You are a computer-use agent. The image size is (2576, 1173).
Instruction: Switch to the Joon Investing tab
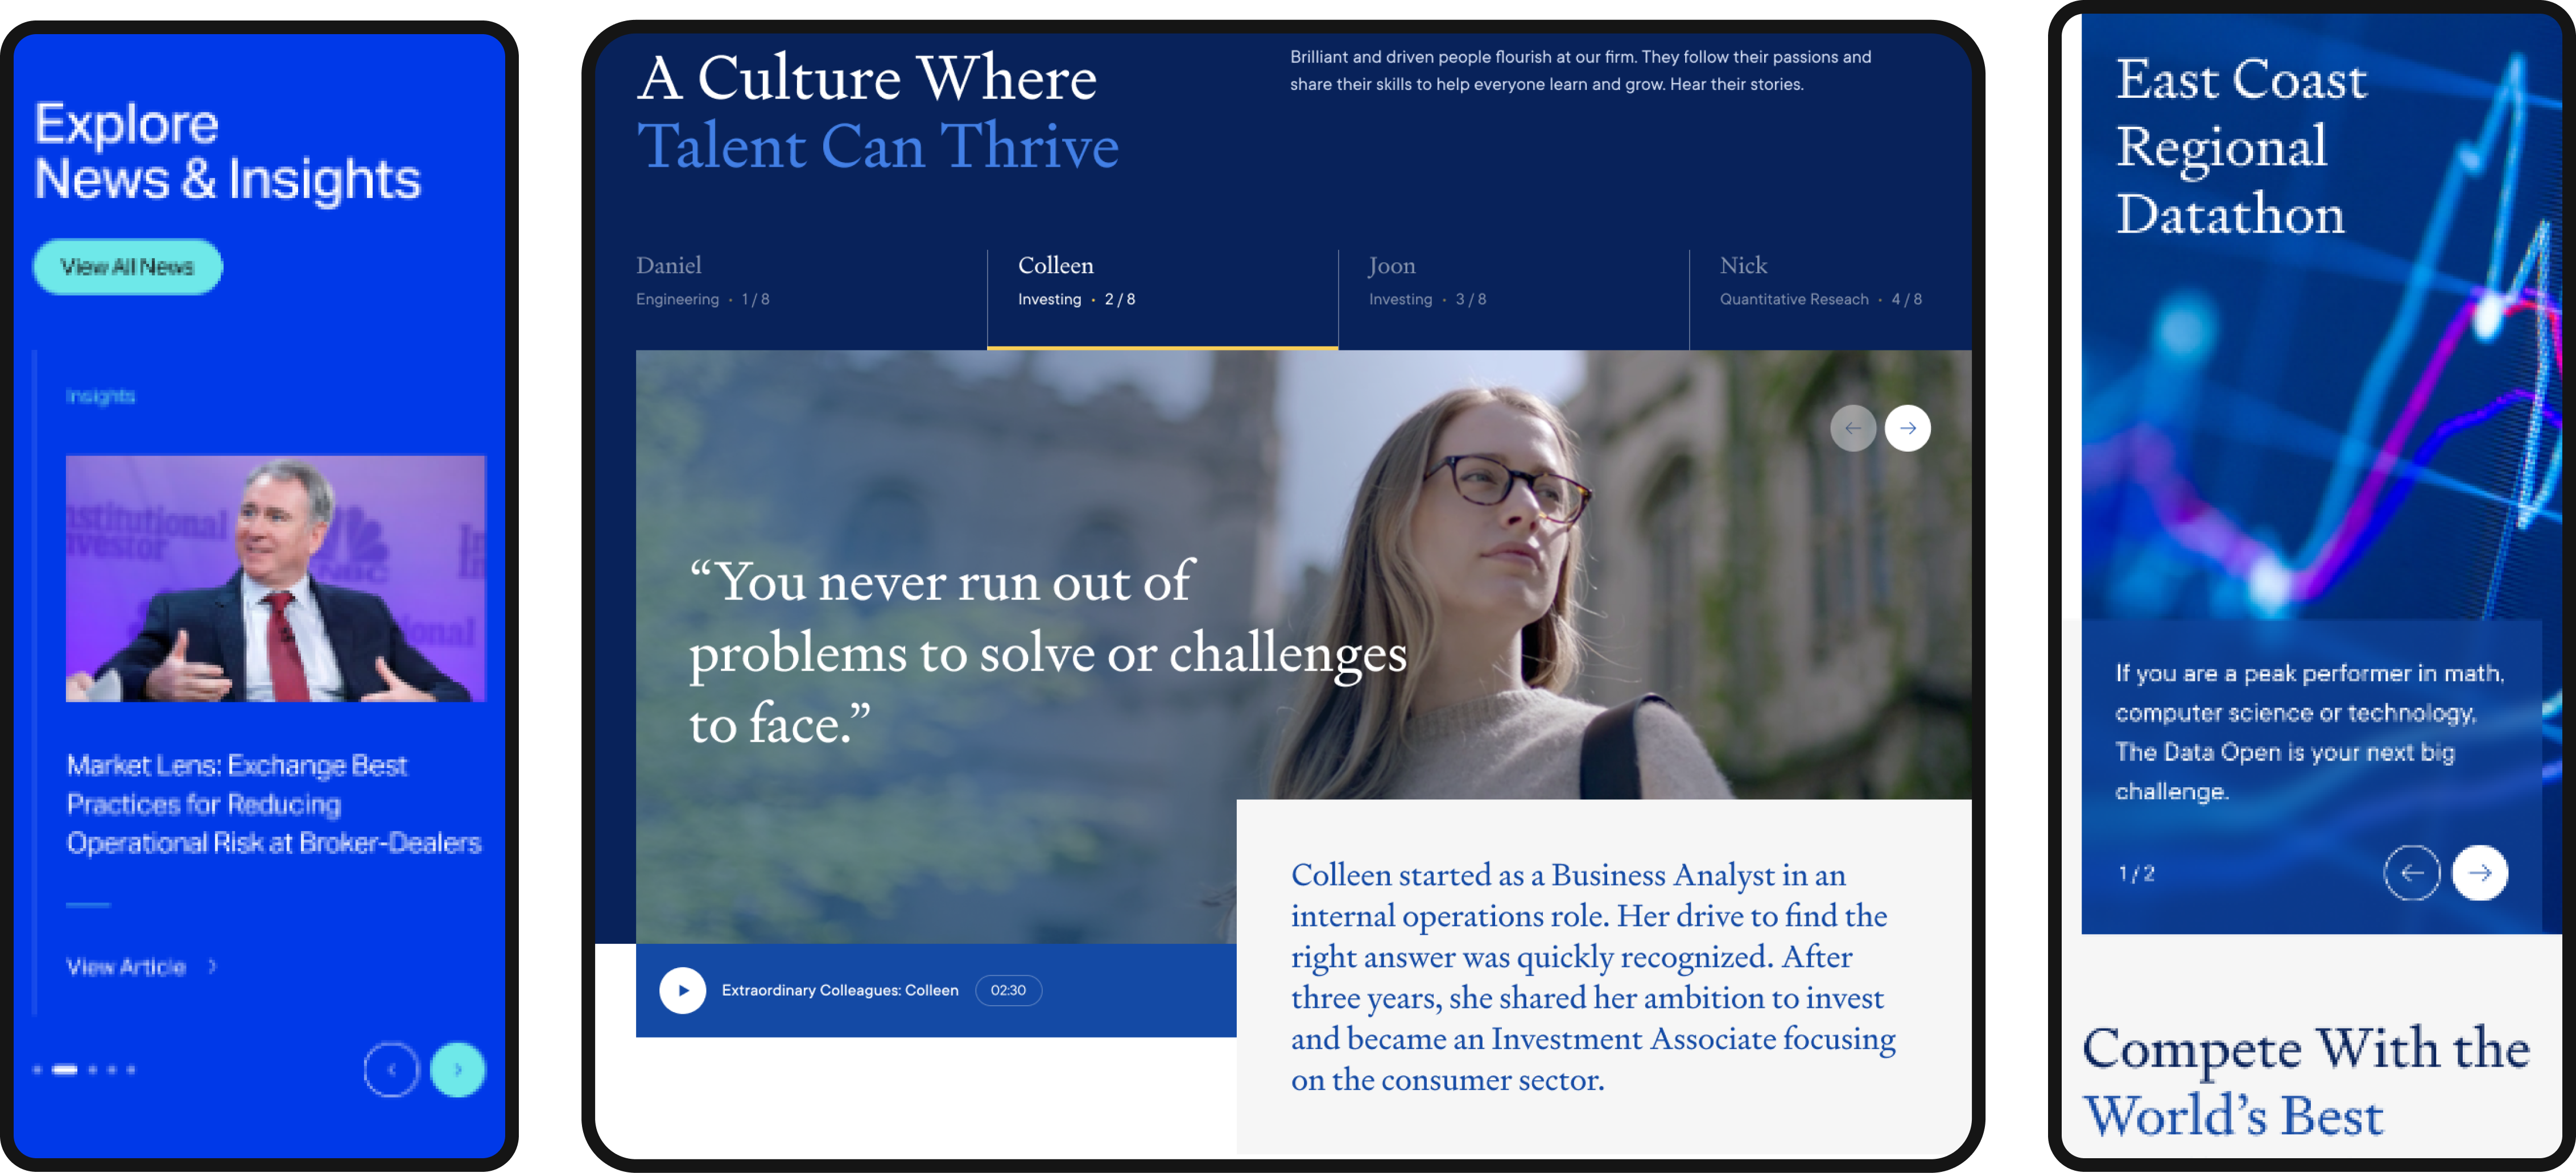(x=1514, y=299)
